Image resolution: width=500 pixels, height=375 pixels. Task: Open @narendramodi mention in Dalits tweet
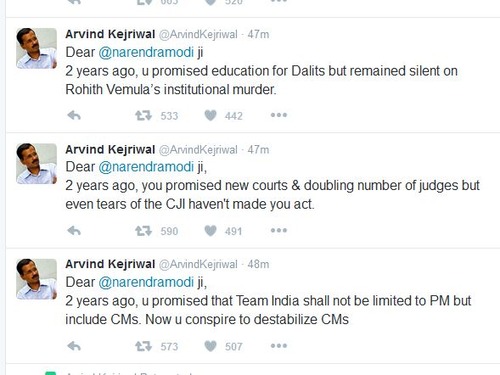click(146, 52)
